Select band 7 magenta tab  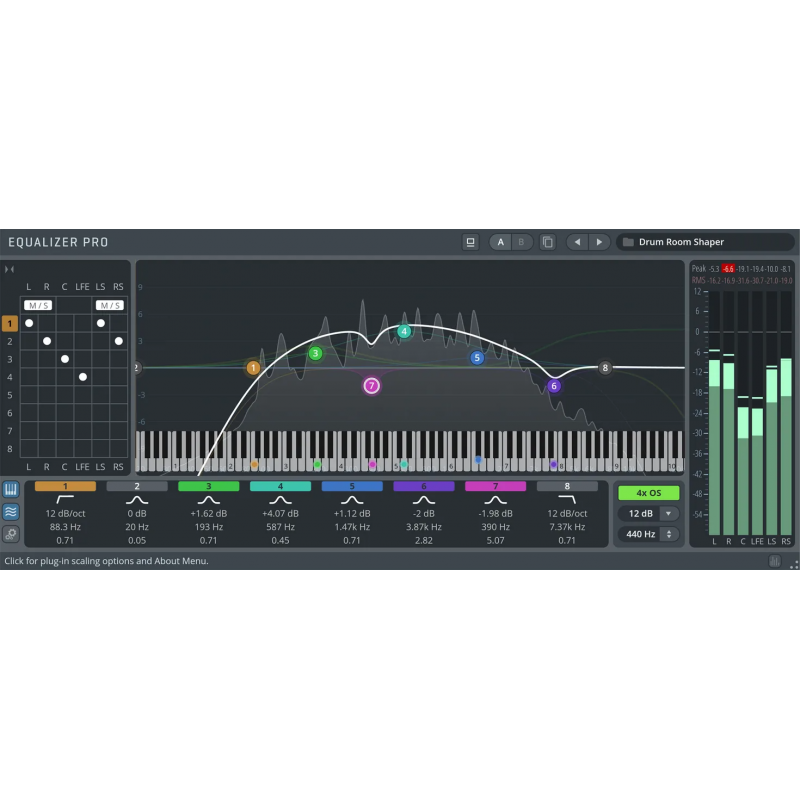coord(495,486)
